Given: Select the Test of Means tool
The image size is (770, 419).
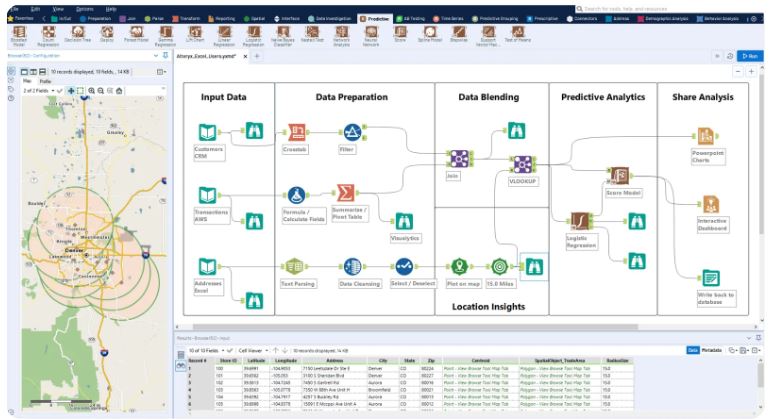Looking at the screenshot, I should (x=518, y=34).
